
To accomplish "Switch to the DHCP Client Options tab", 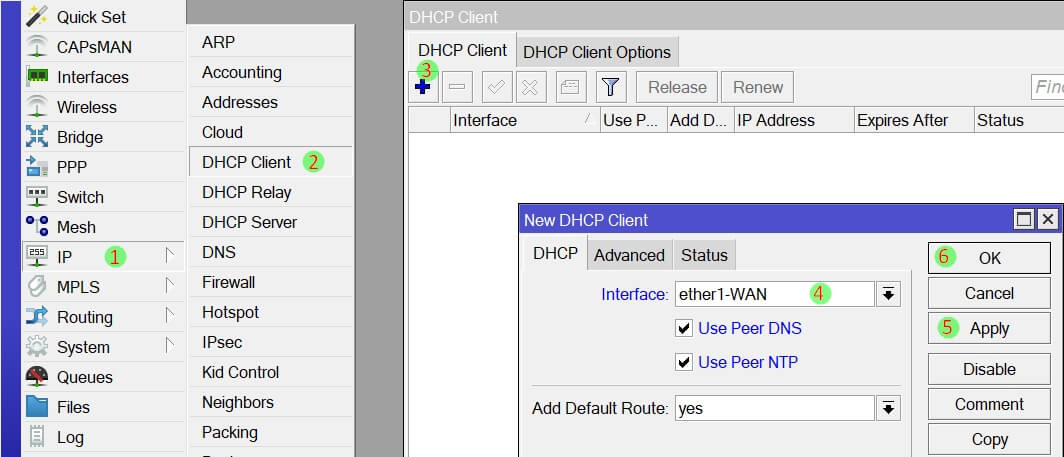I will click(x=596, y=52).
